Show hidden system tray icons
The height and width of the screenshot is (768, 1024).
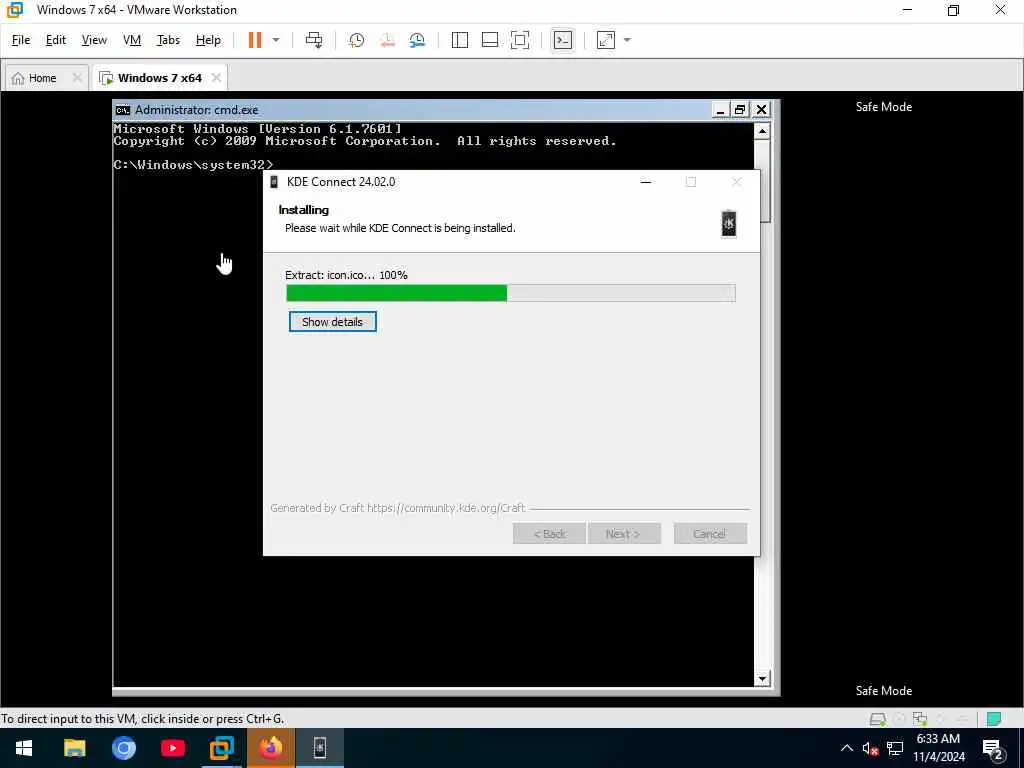pos(846,748)
